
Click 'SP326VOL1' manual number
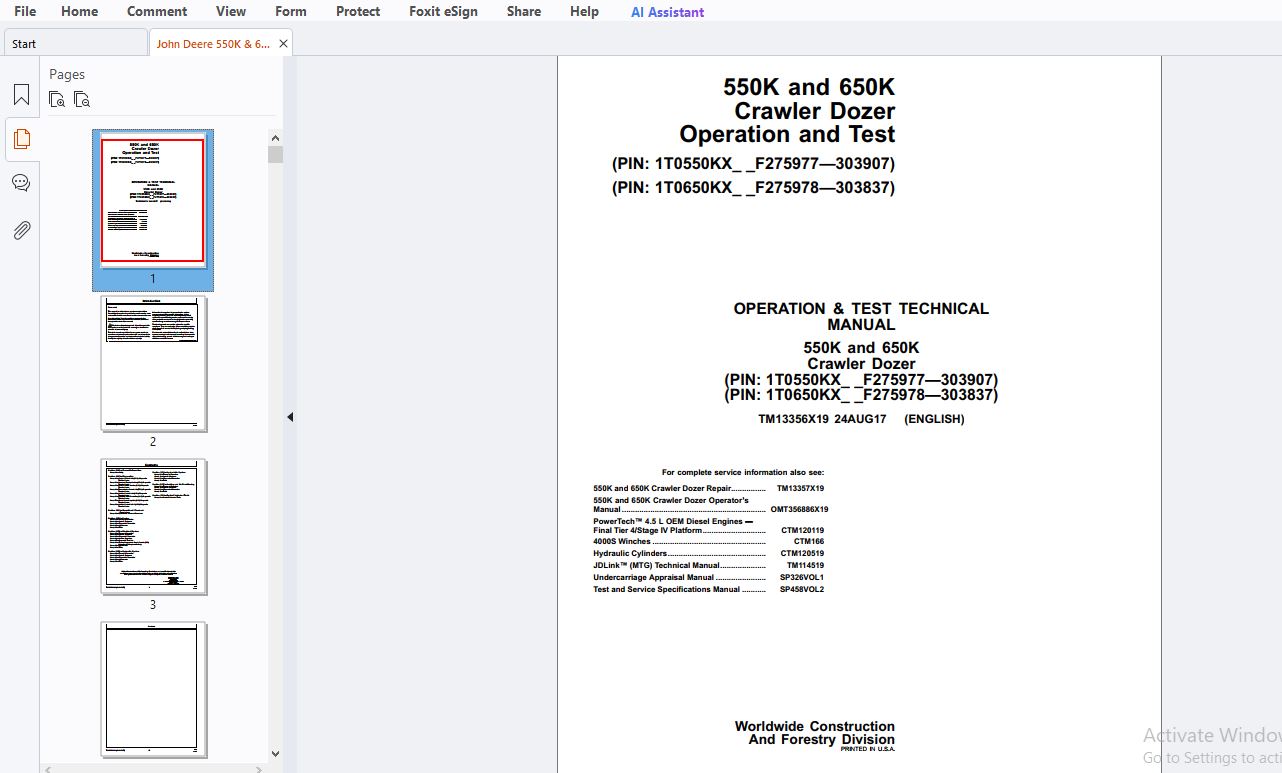802,578
